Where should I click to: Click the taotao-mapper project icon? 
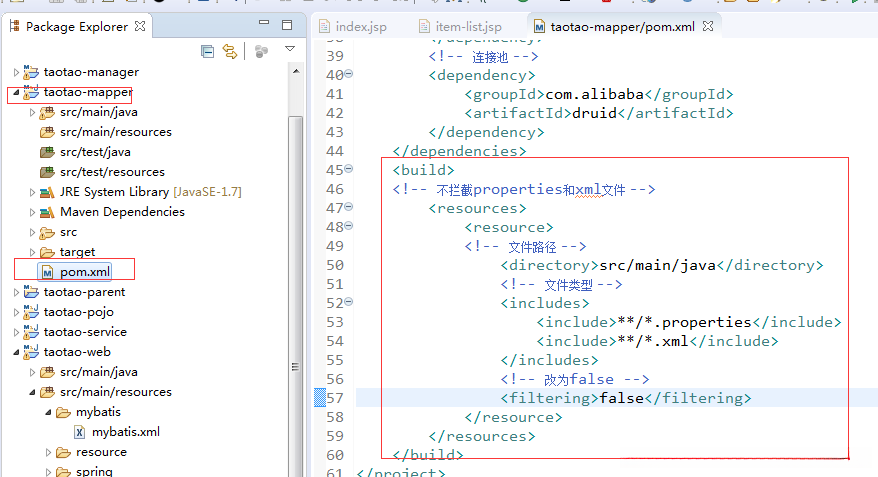click(31, 92)
